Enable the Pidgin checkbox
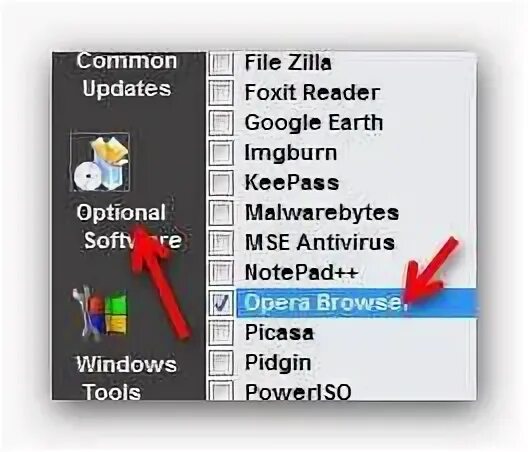The height and width of the screenshot is (452, 528). pyautogui.click(x=221, y=362)
